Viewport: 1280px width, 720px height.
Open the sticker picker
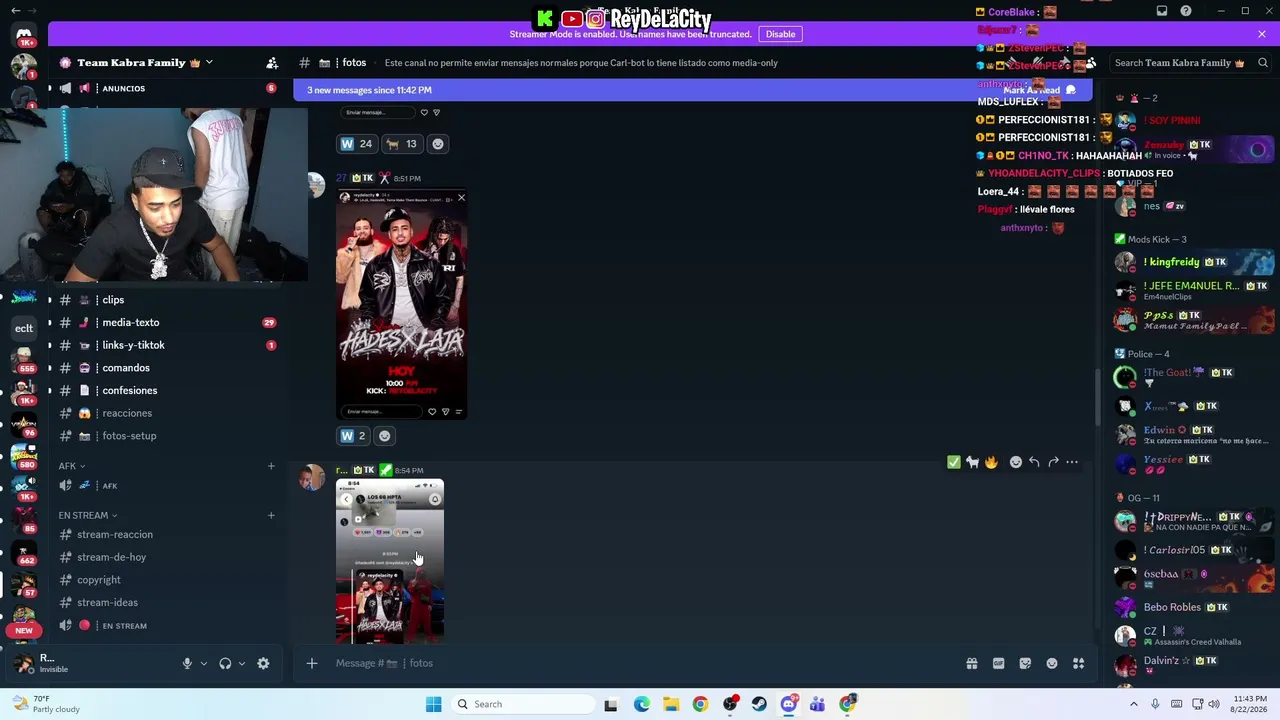1025,663
